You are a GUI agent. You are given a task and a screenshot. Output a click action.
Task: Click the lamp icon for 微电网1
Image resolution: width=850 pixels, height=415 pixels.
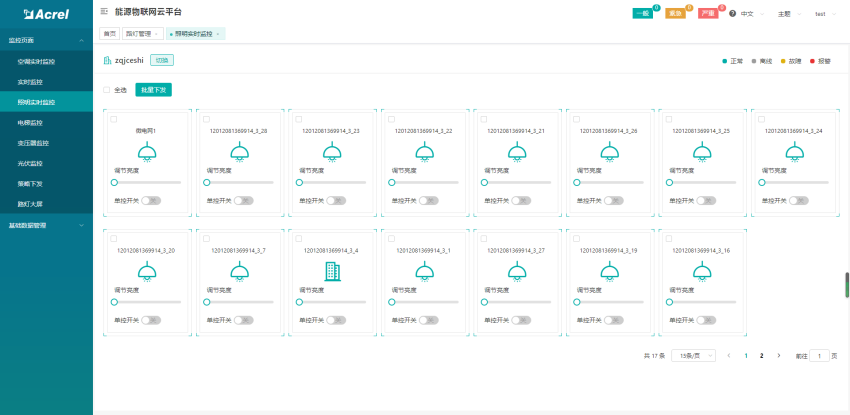coord(146,152)
